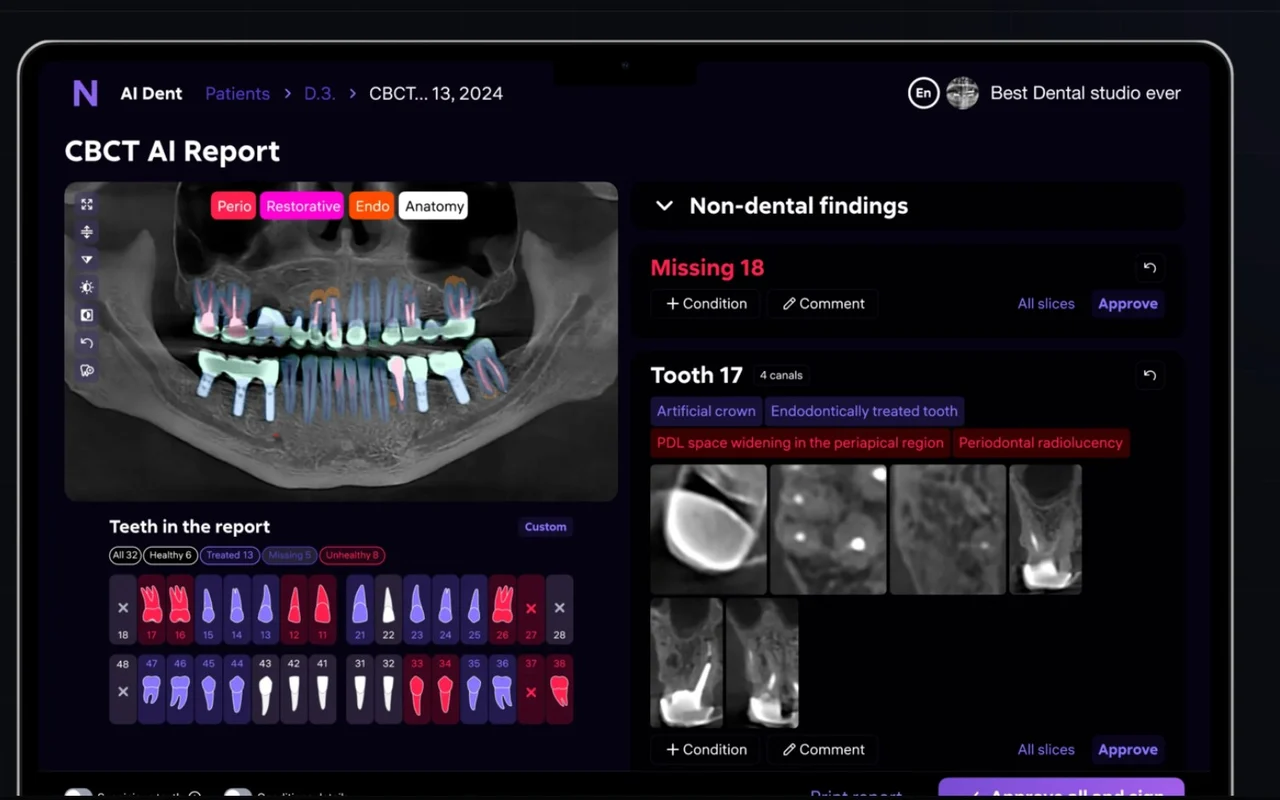1280x800 pixels.
Task: Select missing tooth 27 in the chart
Action: [x=531, y=609]
